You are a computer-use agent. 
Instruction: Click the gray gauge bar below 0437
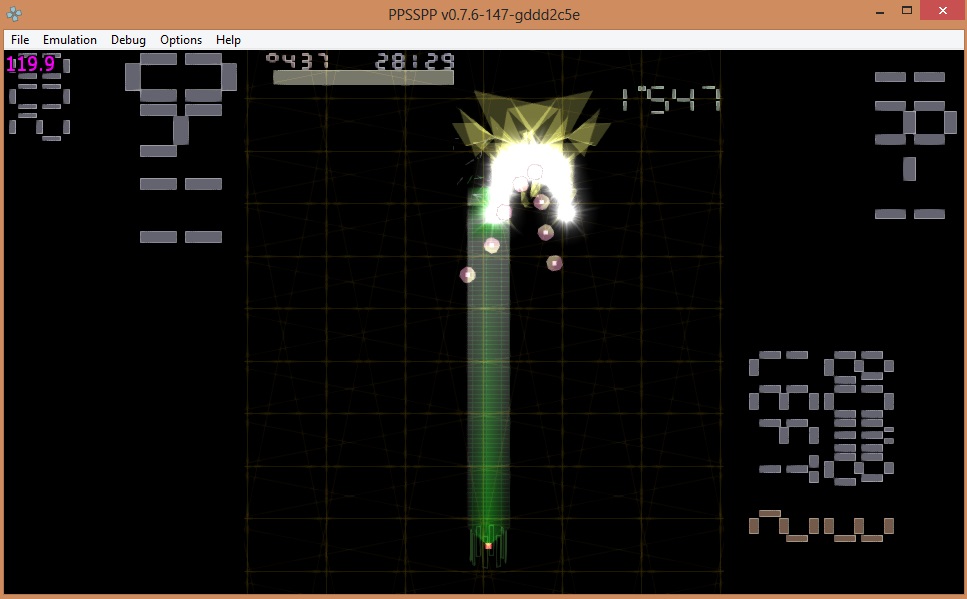click(362, 78)
